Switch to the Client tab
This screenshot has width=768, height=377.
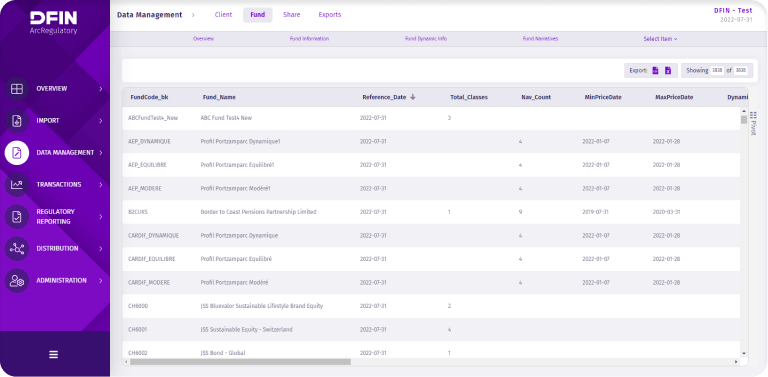(x=223, y=15)
